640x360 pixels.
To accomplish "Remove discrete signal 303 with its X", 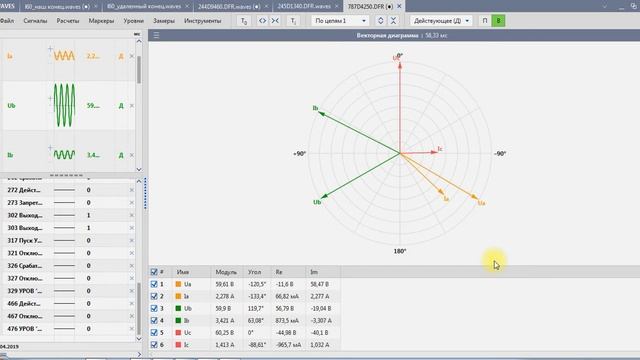I will (131, 228).
